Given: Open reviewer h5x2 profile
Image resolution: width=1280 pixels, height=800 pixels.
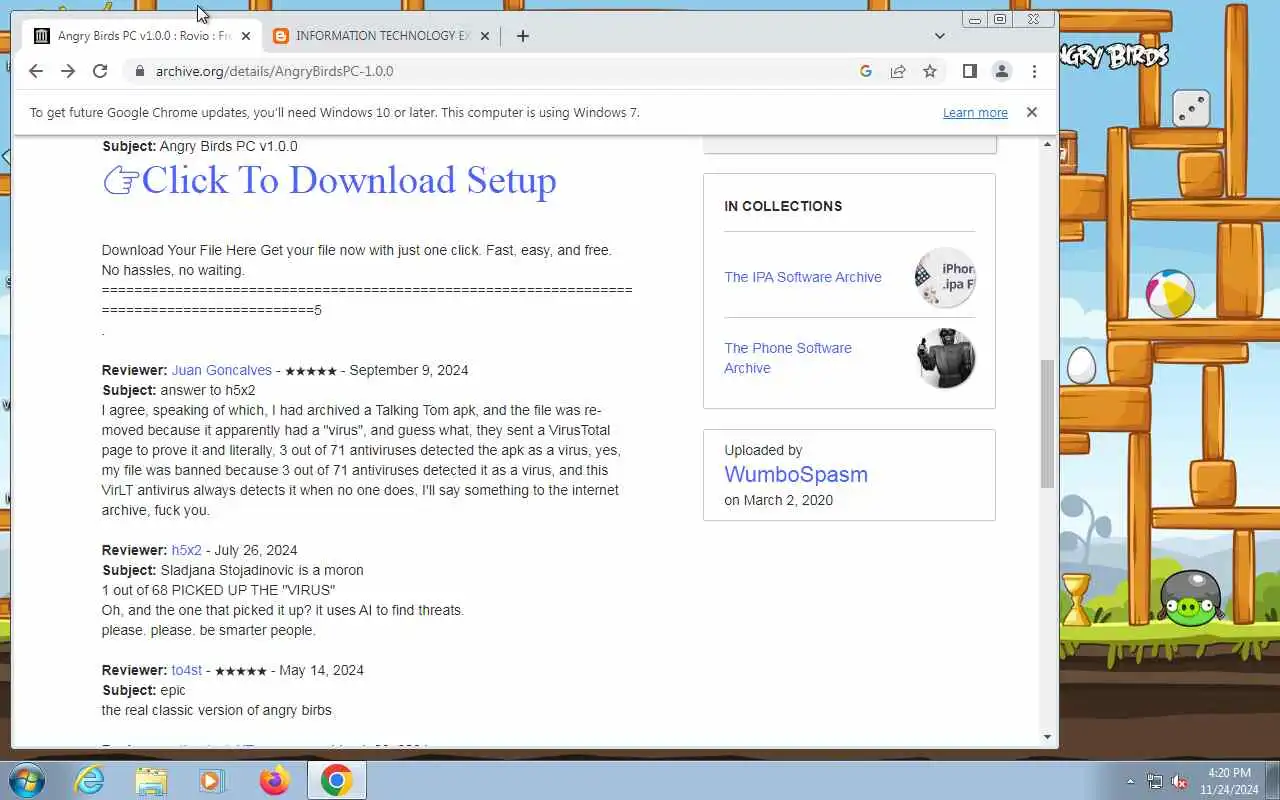Looking at the screenshot, I should [x=186, y=550].
